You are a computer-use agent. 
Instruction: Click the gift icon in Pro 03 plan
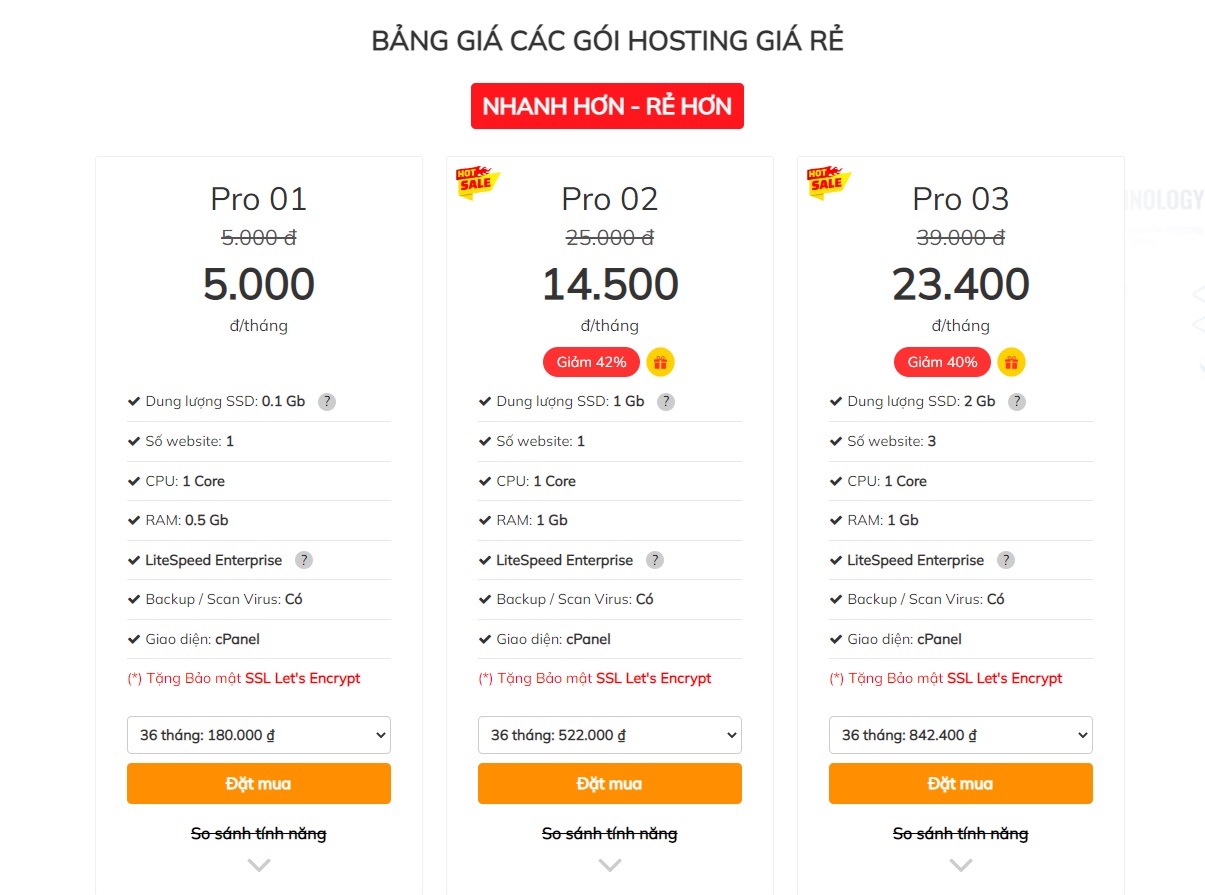pyautogui.click(x=1011, y=362)
